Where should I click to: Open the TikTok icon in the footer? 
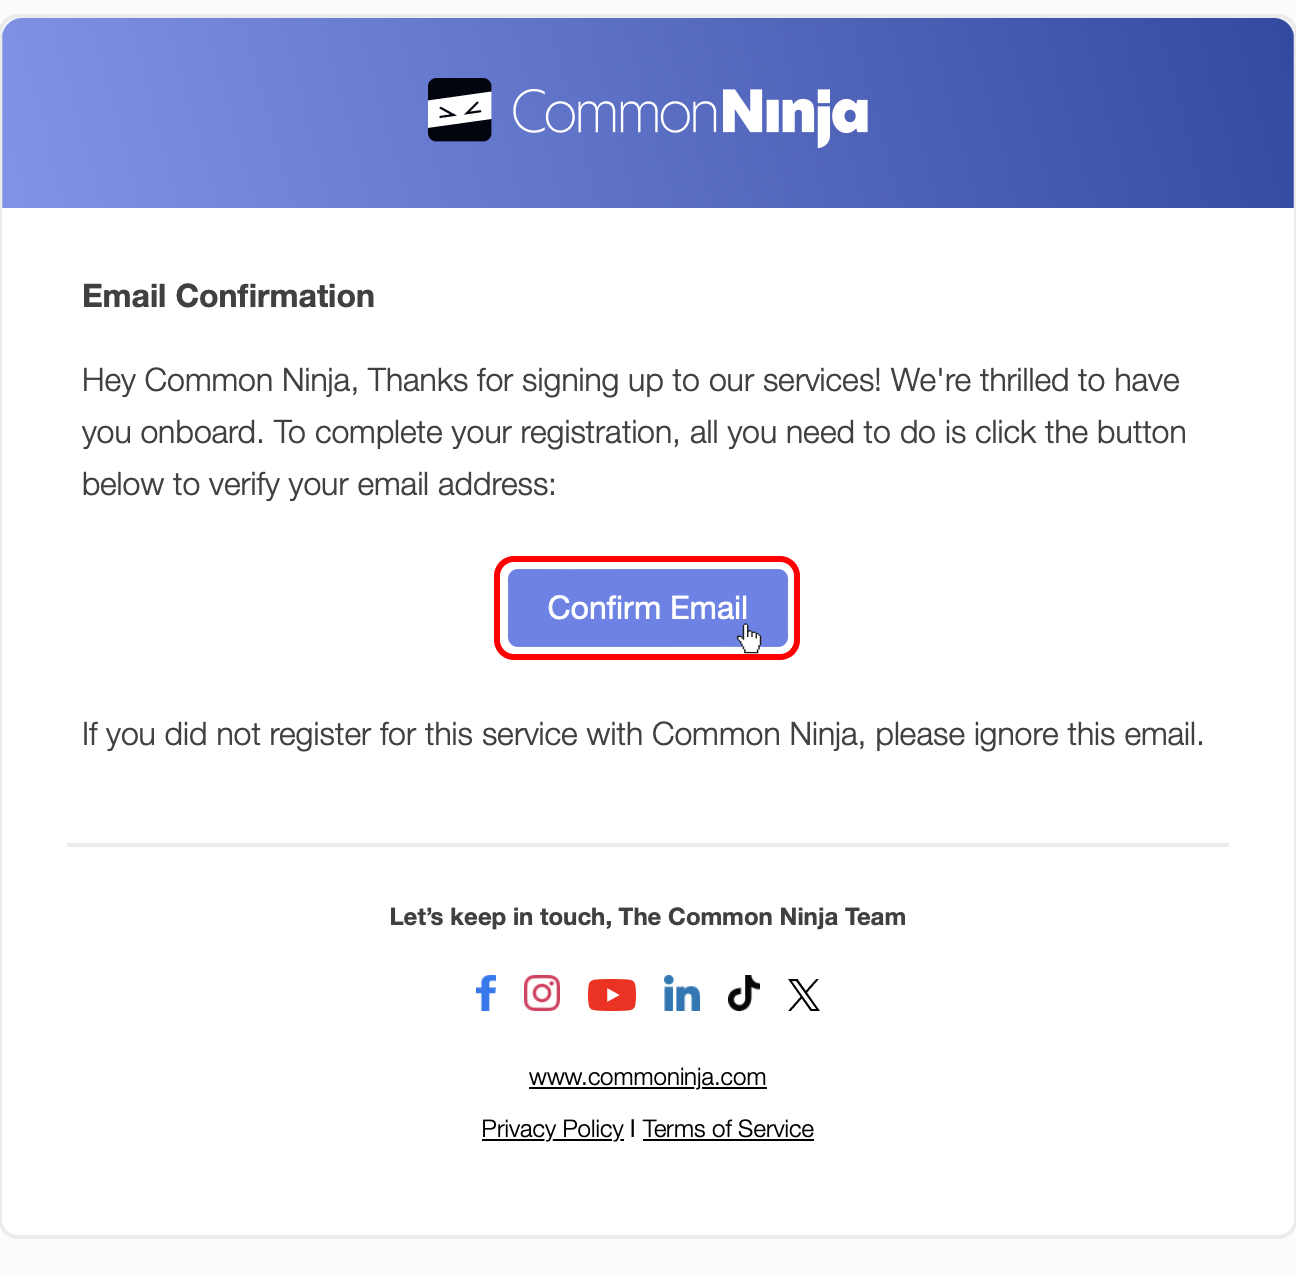click(x=743, y=993)
